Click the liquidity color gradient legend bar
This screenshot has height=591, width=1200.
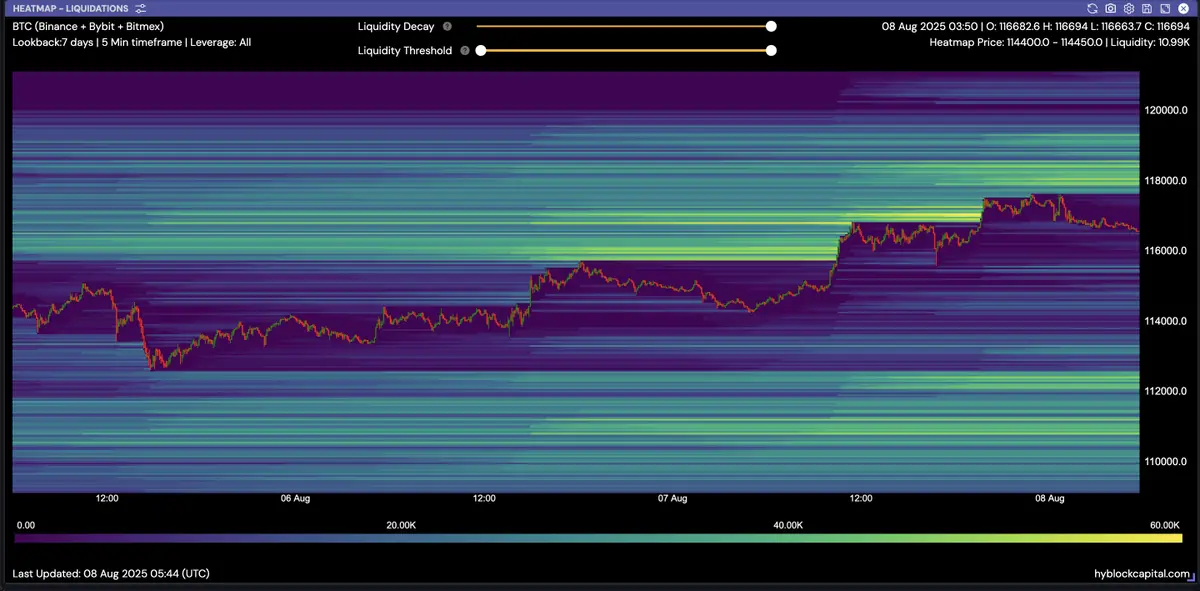click(x=598, y=538)
